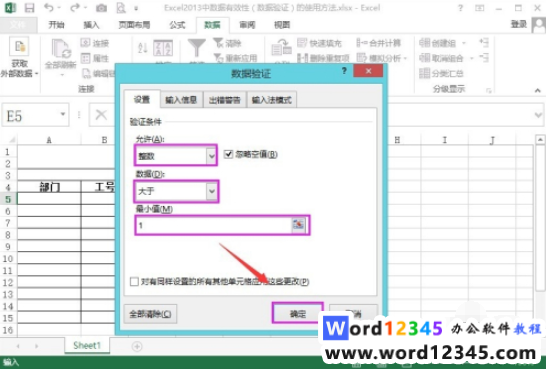Switch to the 设置 tab in dialog

(142, 100)
